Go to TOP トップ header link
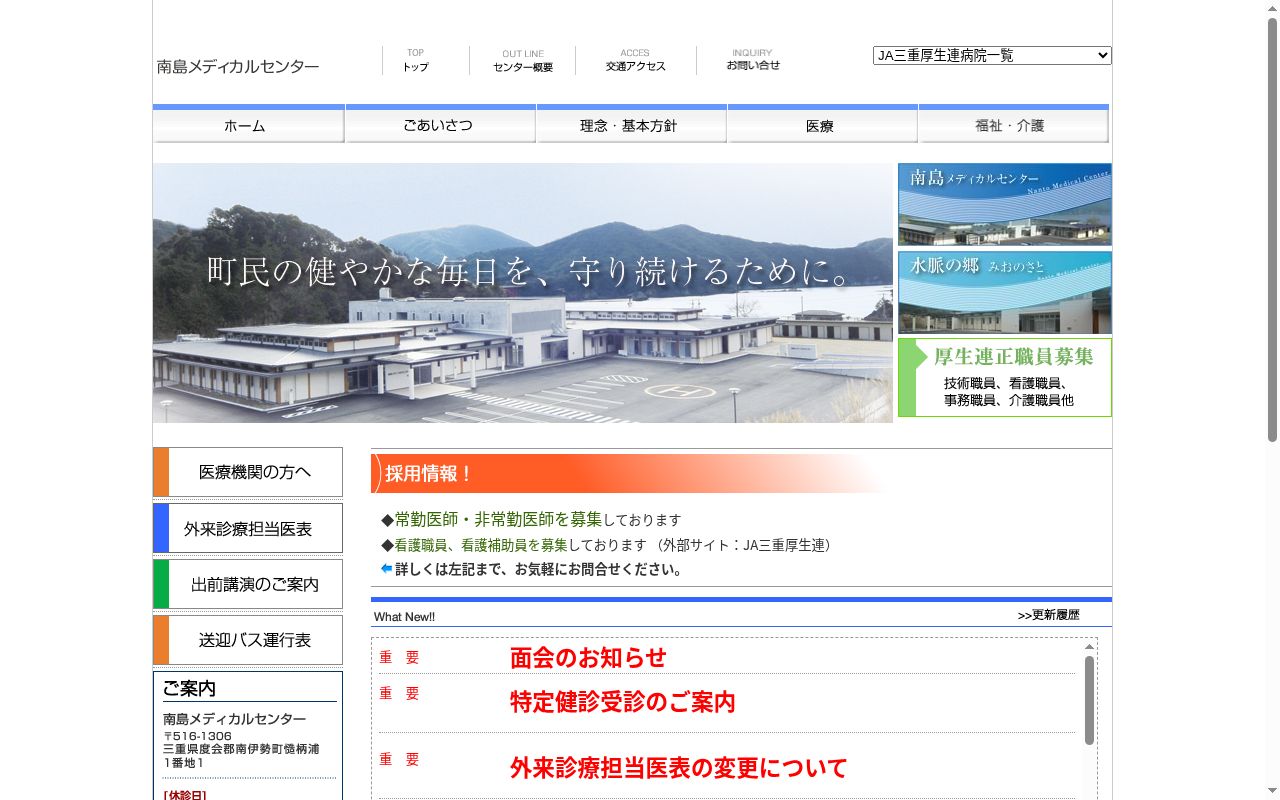 [x=415, y=60]
